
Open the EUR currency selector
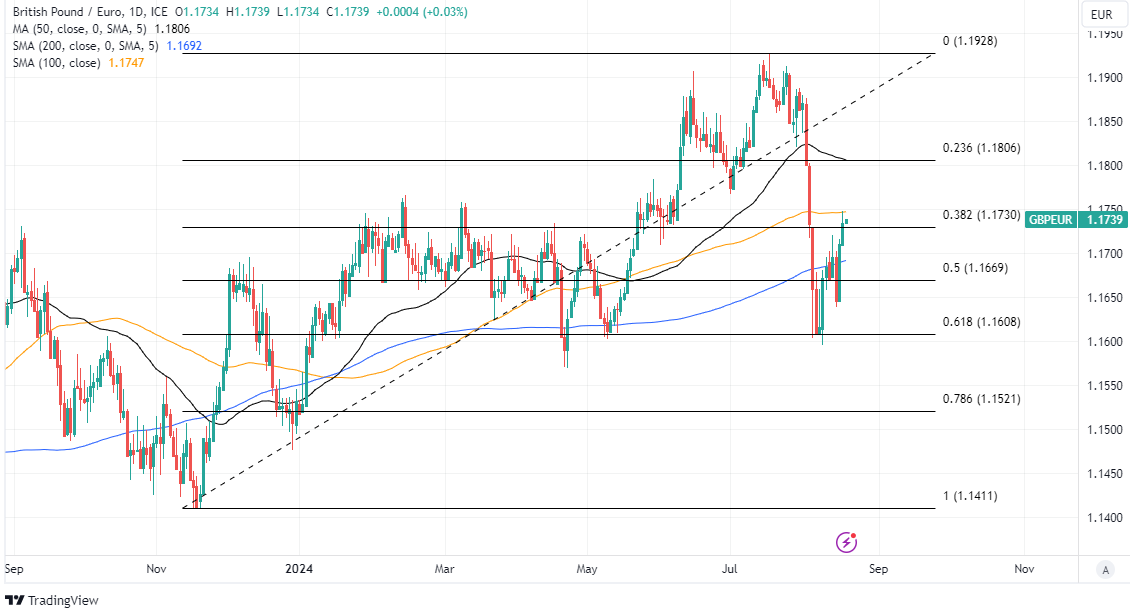click(x=1102, y=14)
